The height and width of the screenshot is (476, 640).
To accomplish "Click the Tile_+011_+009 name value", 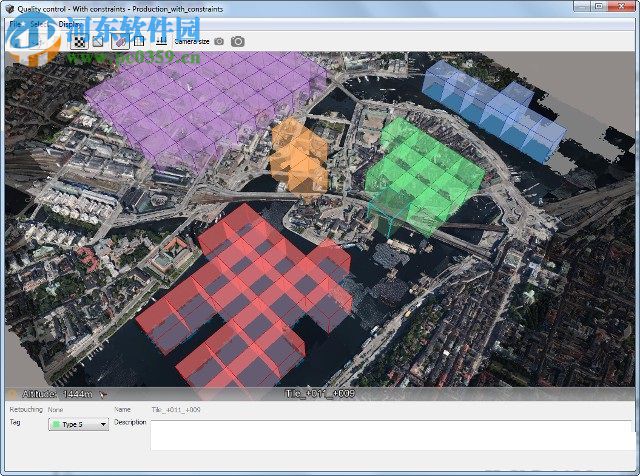I will point(176,409).
